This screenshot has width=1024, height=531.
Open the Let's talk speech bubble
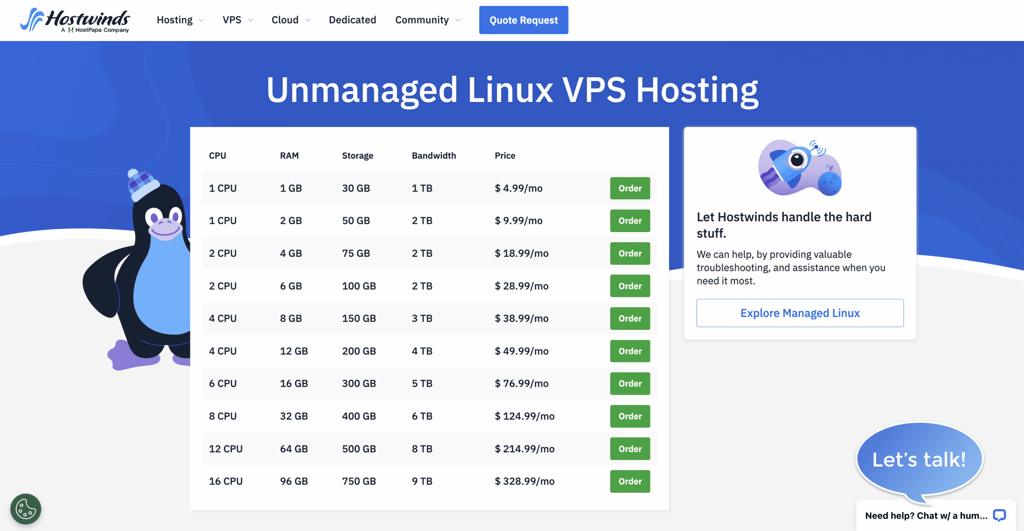(919, 461)
